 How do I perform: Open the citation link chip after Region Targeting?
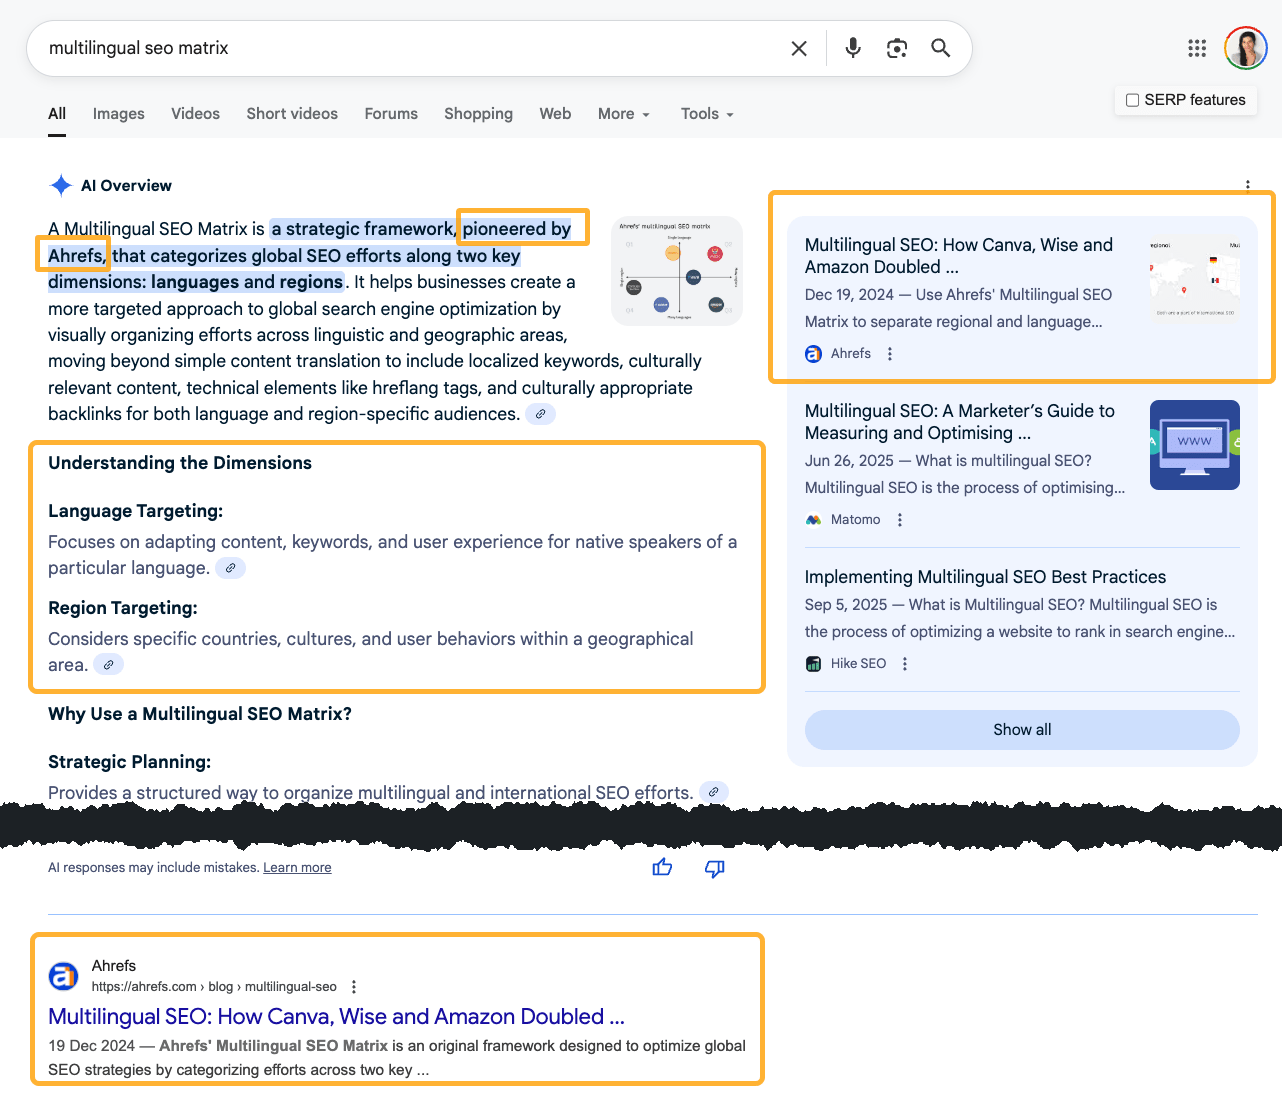click(x=109, y=663)
